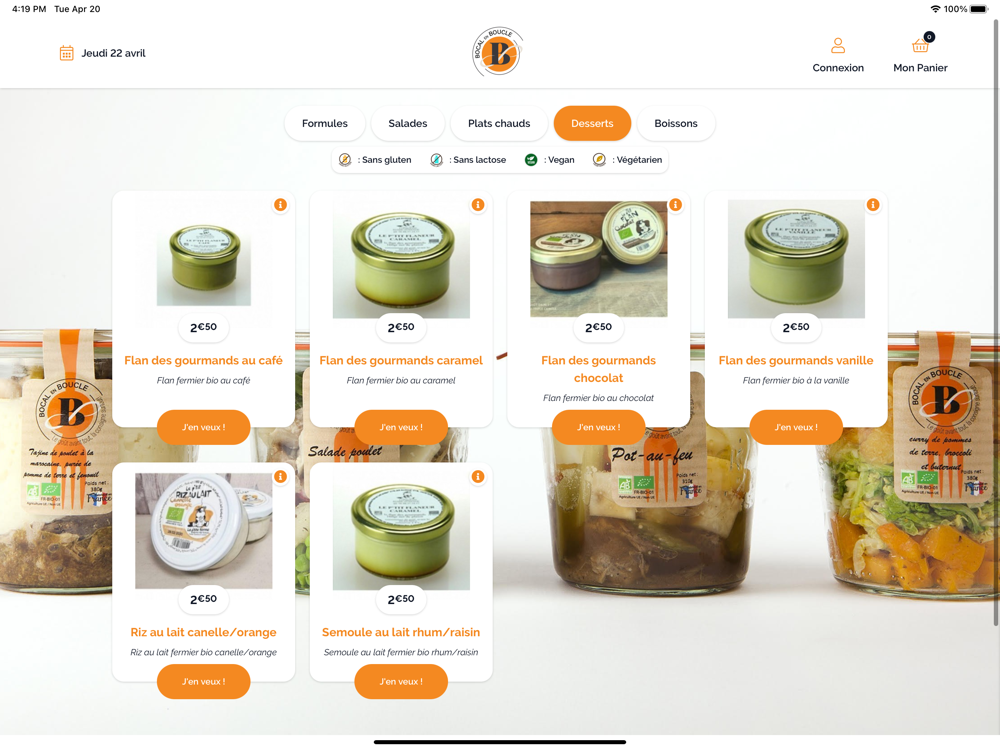Click the Bocal en Boucle logo
The width and height of the screenshot is (1000, 750).
pyautogui.click(x=498, y=52)
